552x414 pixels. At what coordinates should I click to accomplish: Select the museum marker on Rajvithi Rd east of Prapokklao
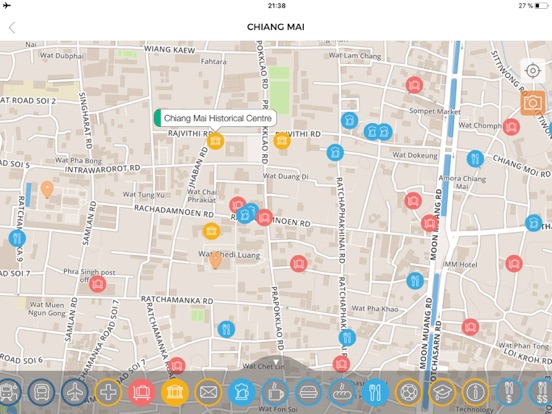282,141
